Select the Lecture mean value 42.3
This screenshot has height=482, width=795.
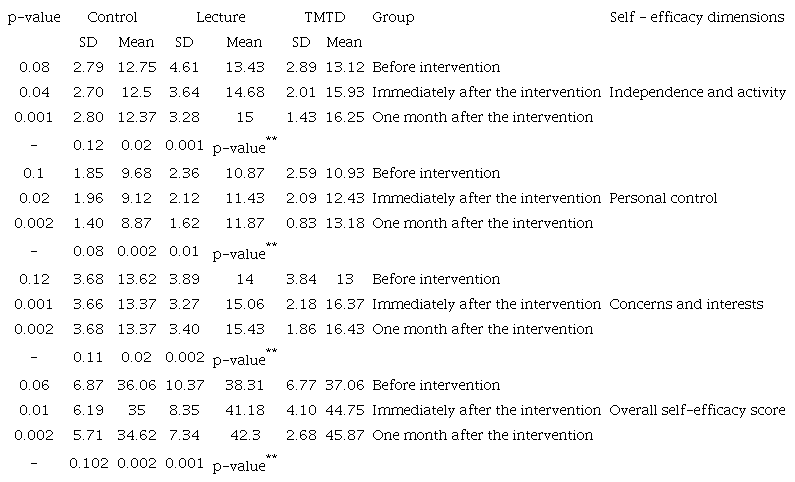(244, 435)
